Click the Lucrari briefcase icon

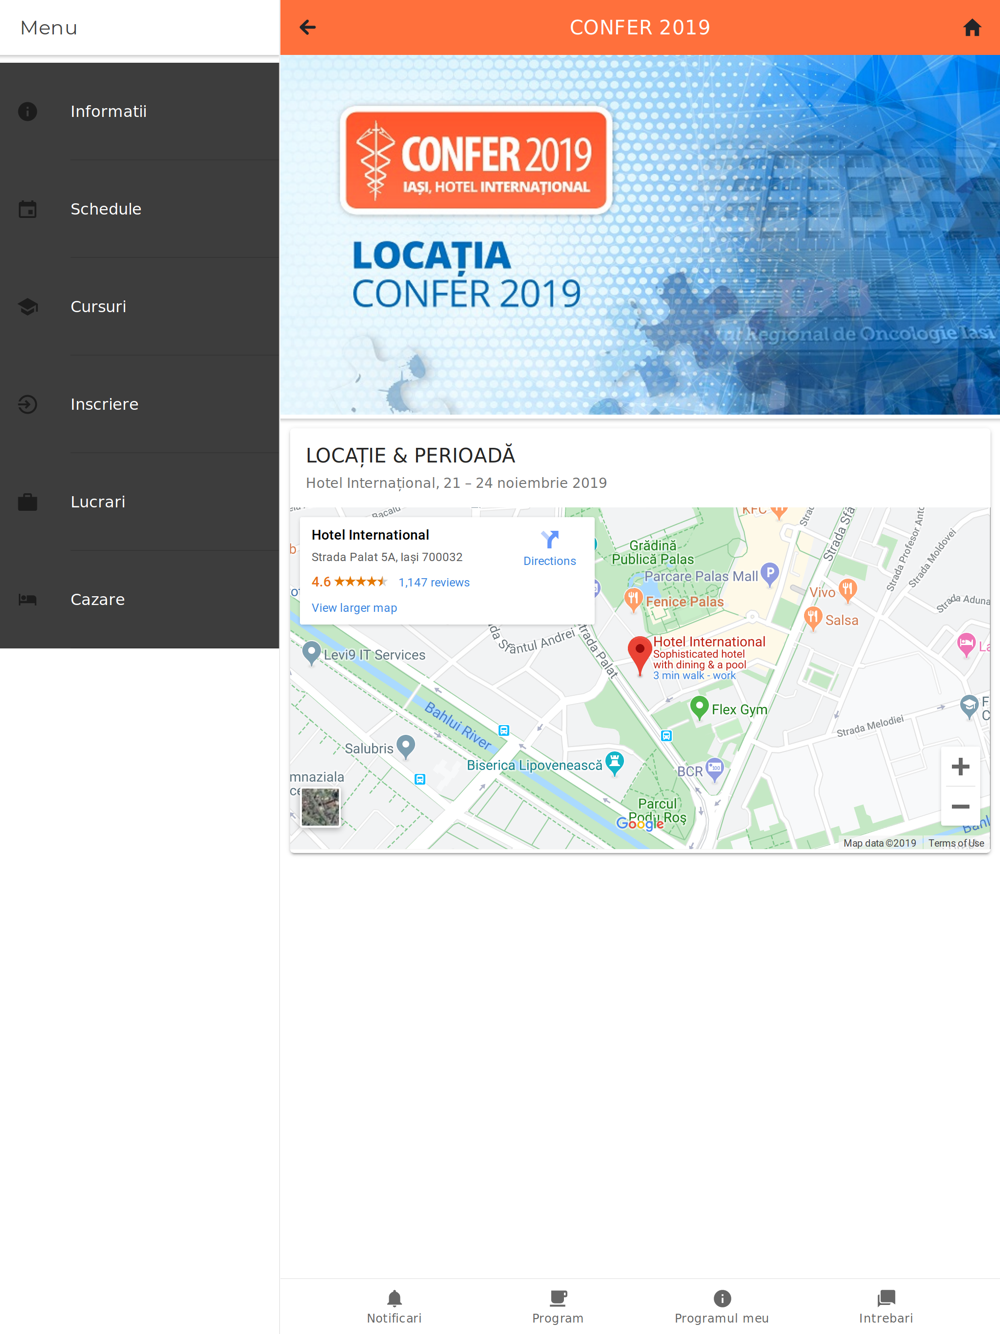click(28, 502)
